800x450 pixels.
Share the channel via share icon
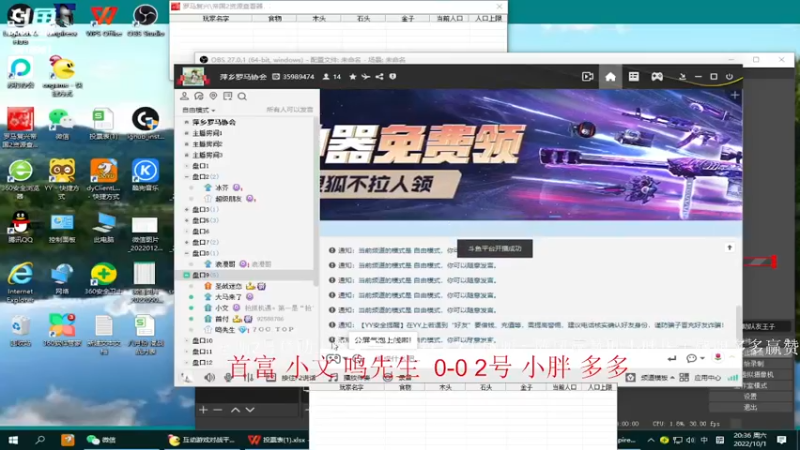pos(380,77)
